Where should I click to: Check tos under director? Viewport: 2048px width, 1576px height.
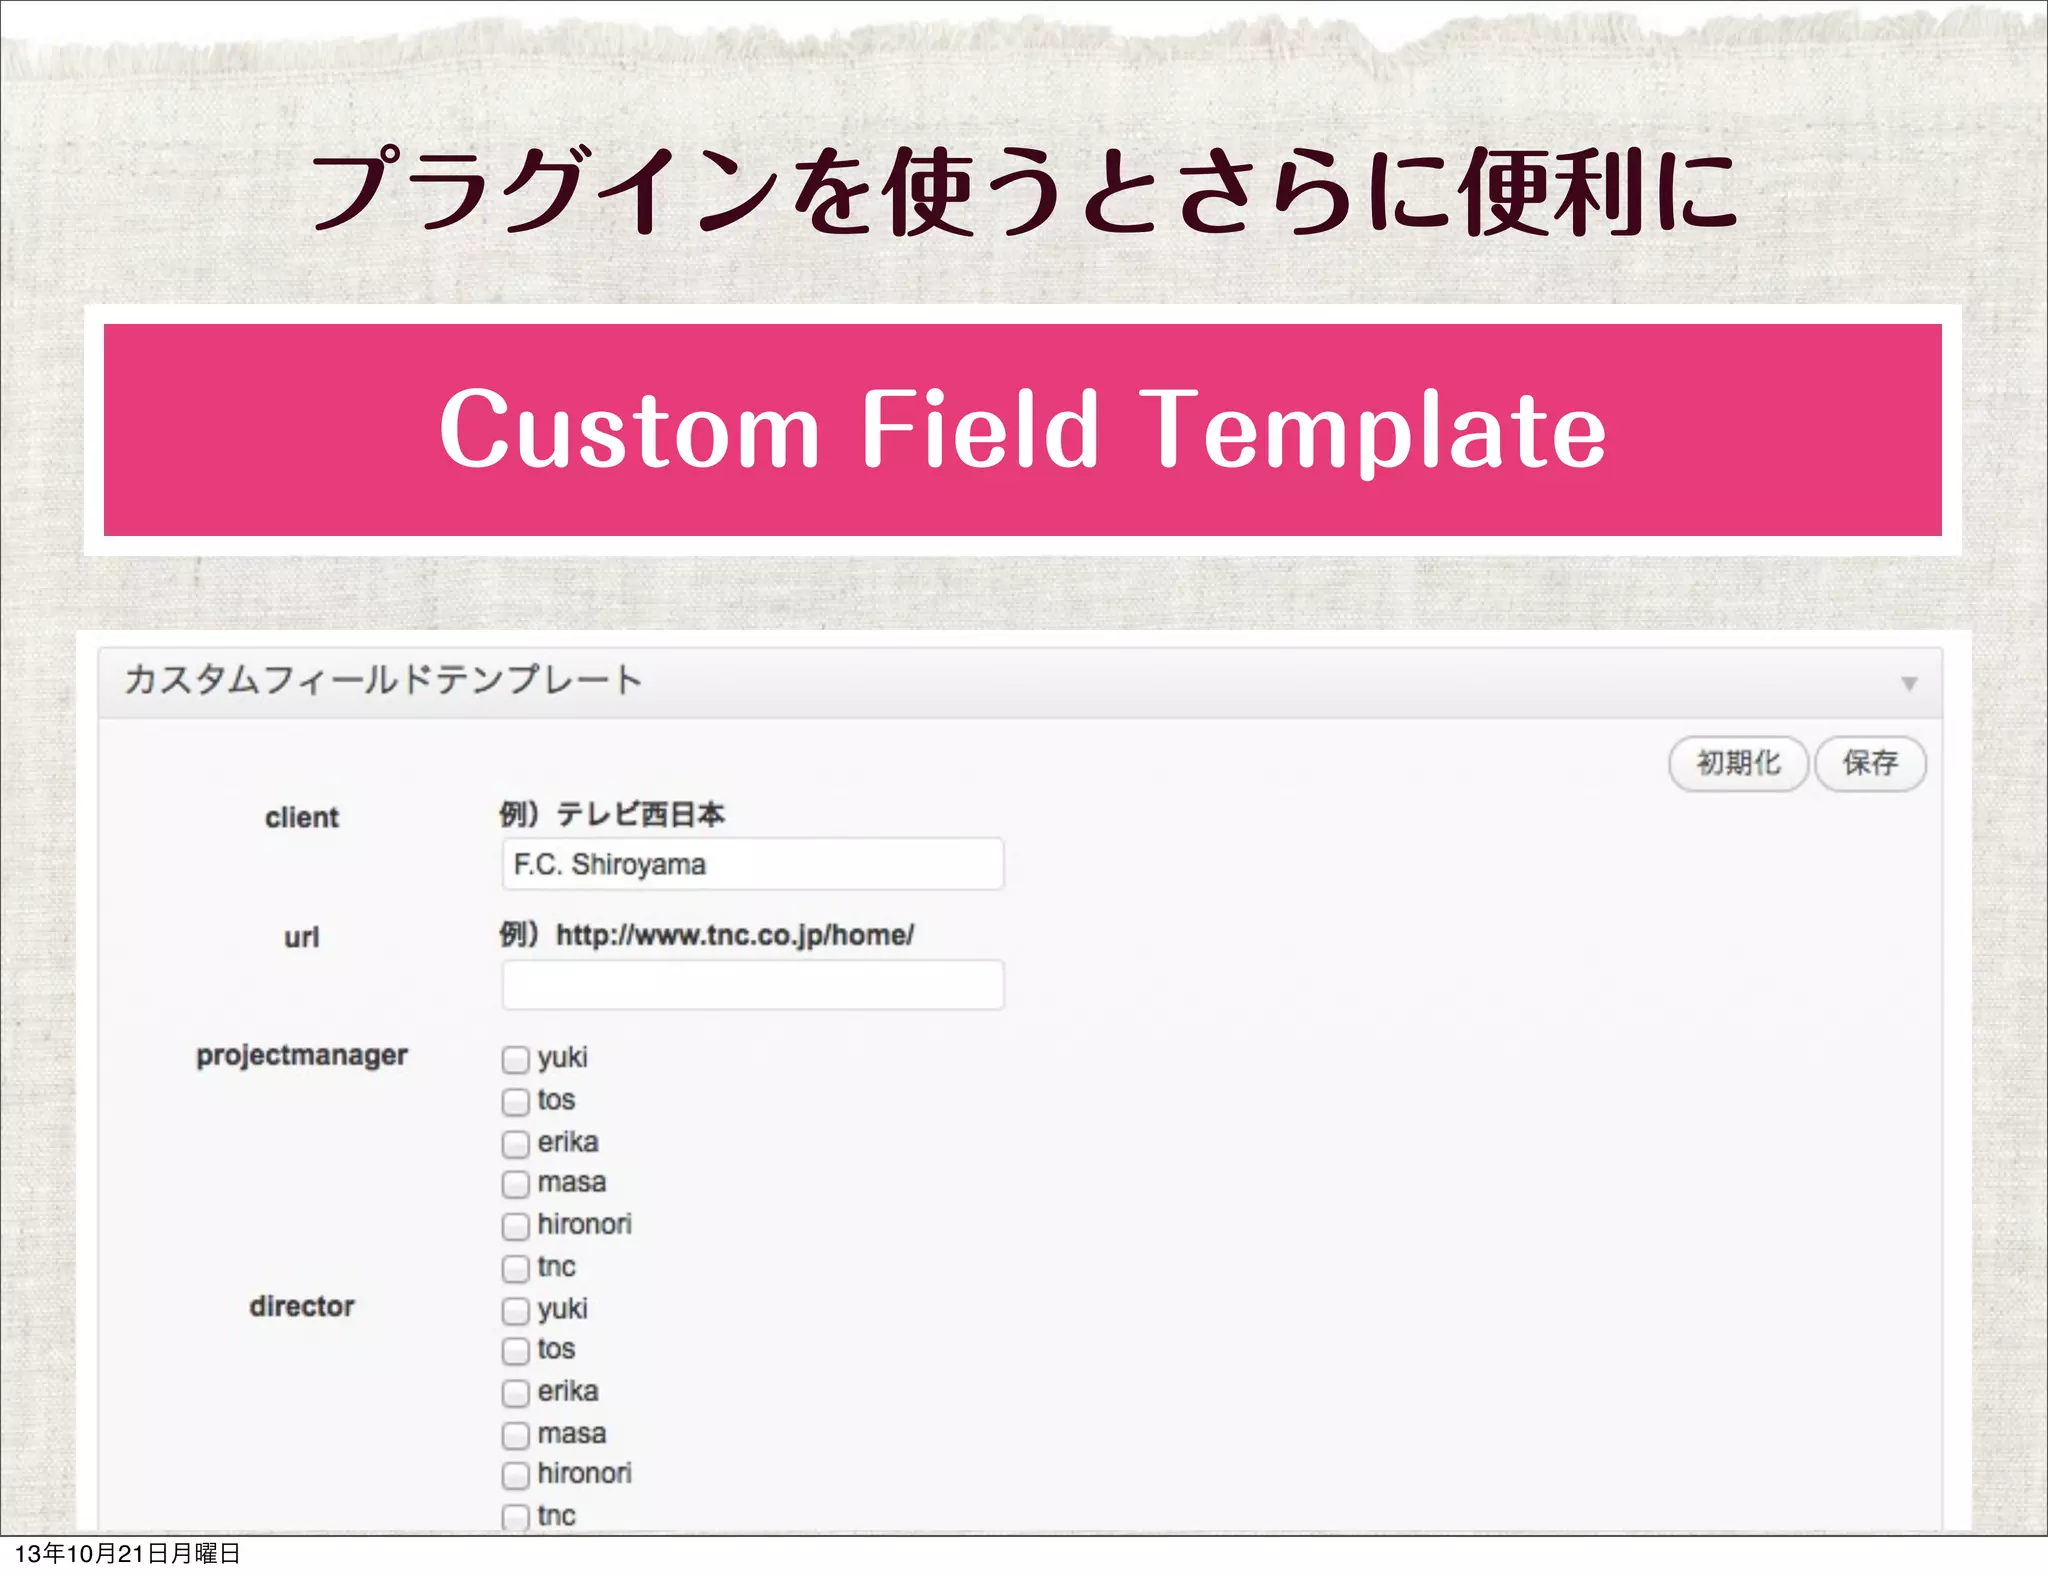(x=516, y=1351)
